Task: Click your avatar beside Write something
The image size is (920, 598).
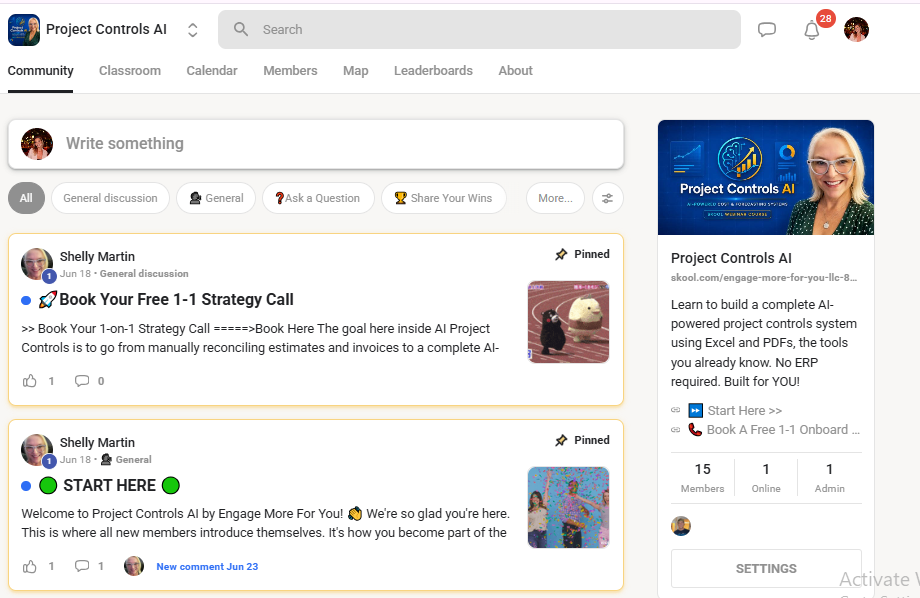Action: coord(37,144)
